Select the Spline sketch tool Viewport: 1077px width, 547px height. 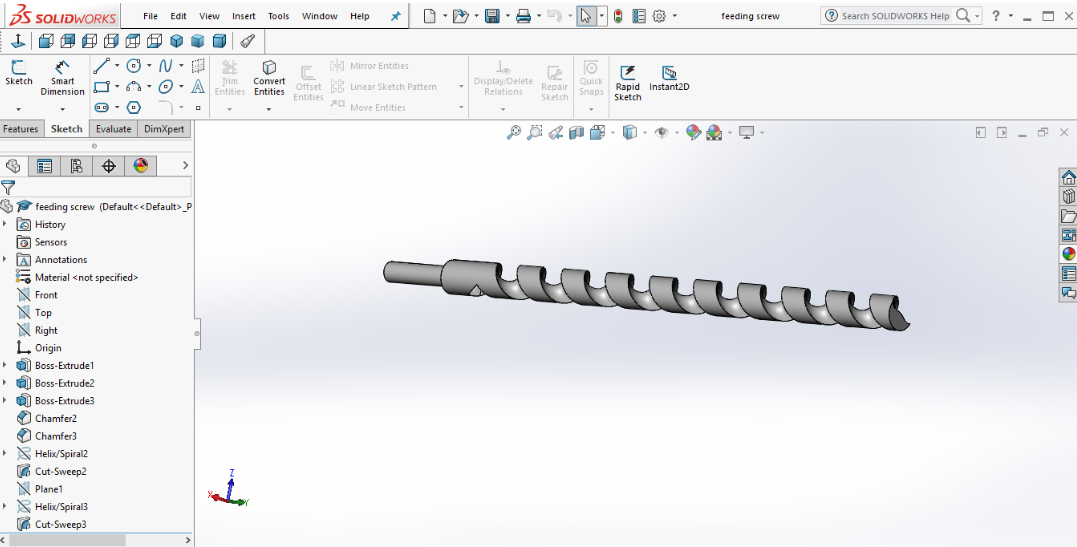pos(166,66)
